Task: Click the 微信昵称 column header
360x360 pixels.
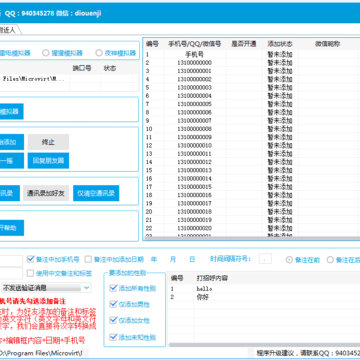Action: (328, 44)
